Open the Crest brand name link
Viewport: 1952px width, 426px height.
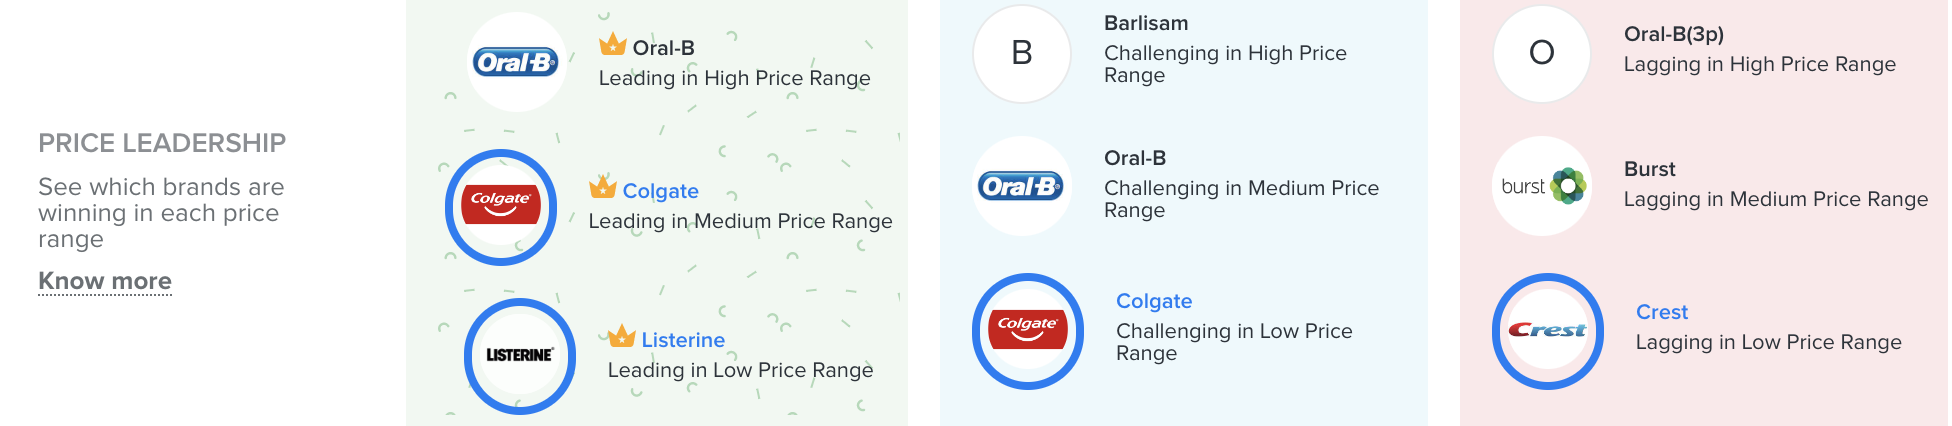coord(1662,312)
